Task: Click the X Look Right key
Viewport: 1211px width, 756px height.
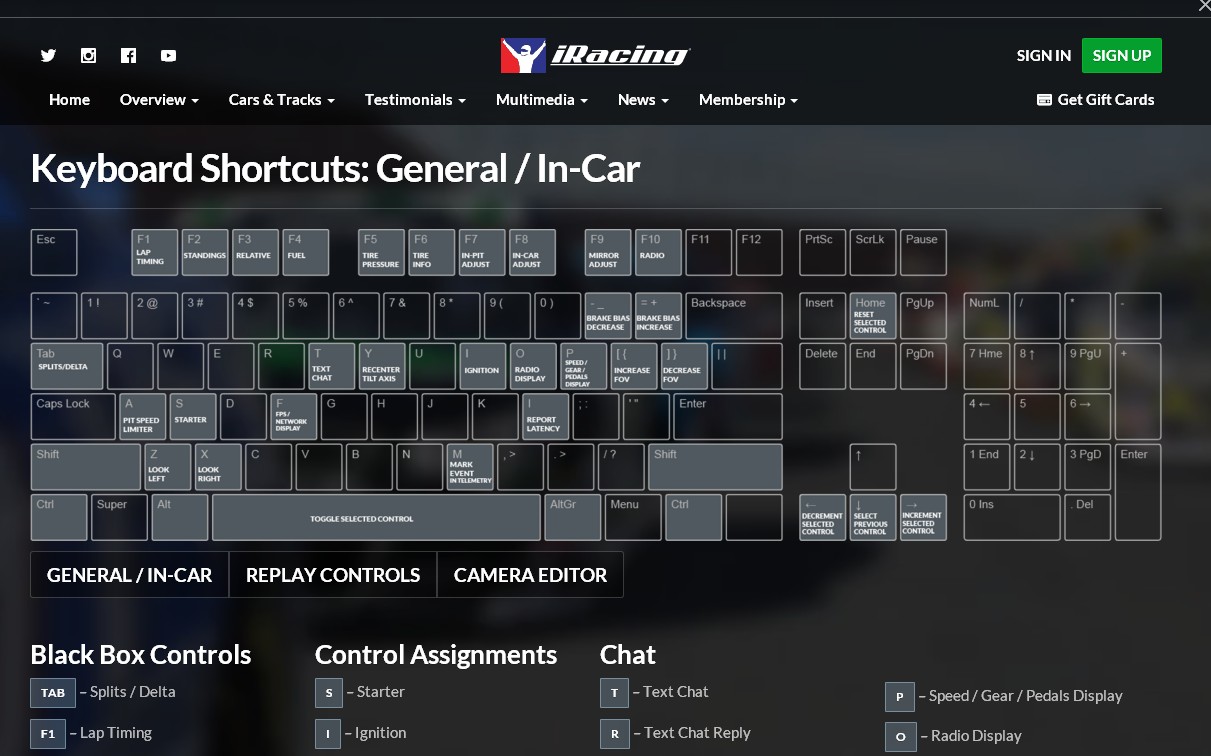Action: [218, 467]
